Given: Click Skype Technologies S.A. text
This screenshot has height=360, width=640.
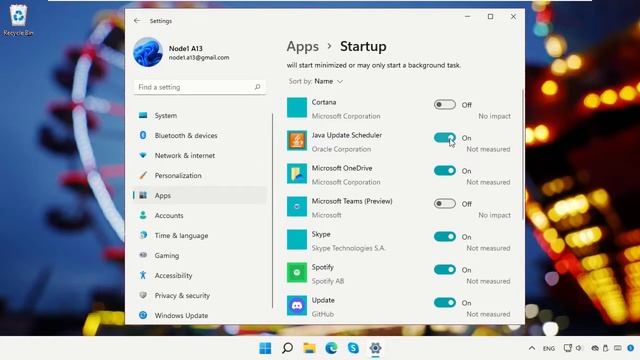Looking at the screenshot, I should (348, 248).
